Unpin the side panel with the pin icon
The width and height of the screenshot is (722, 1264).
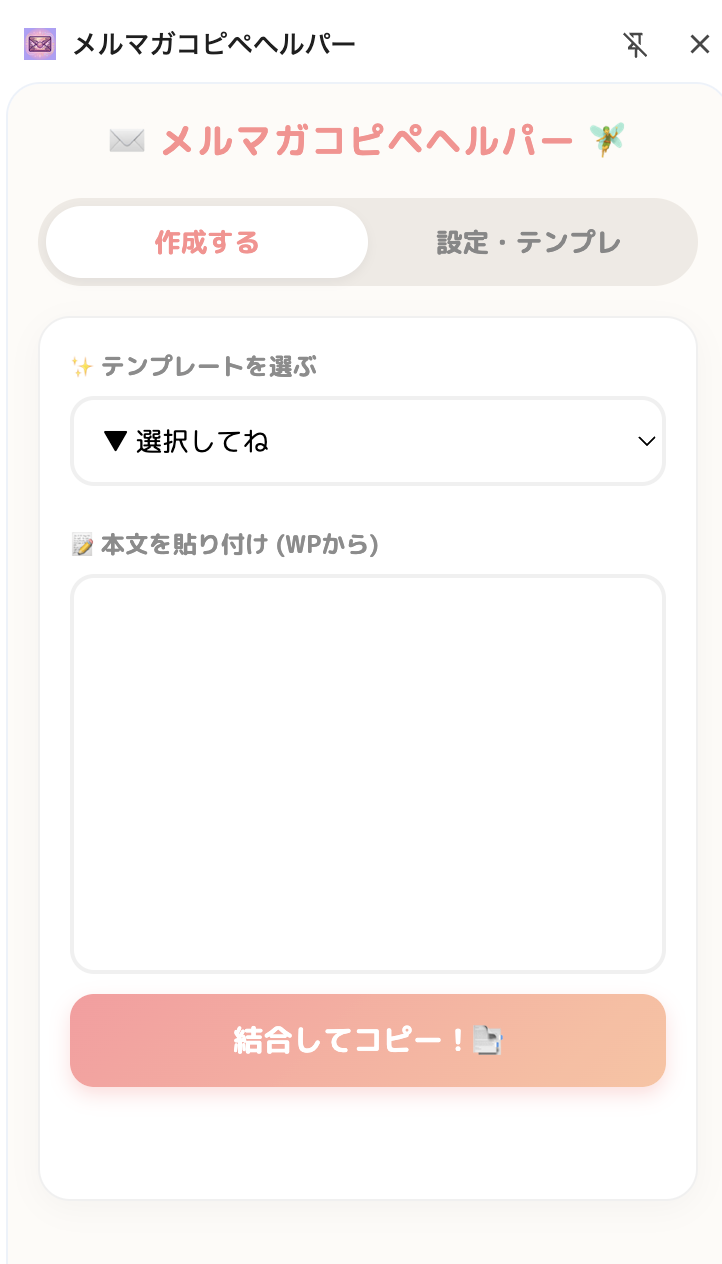point(635,44)
